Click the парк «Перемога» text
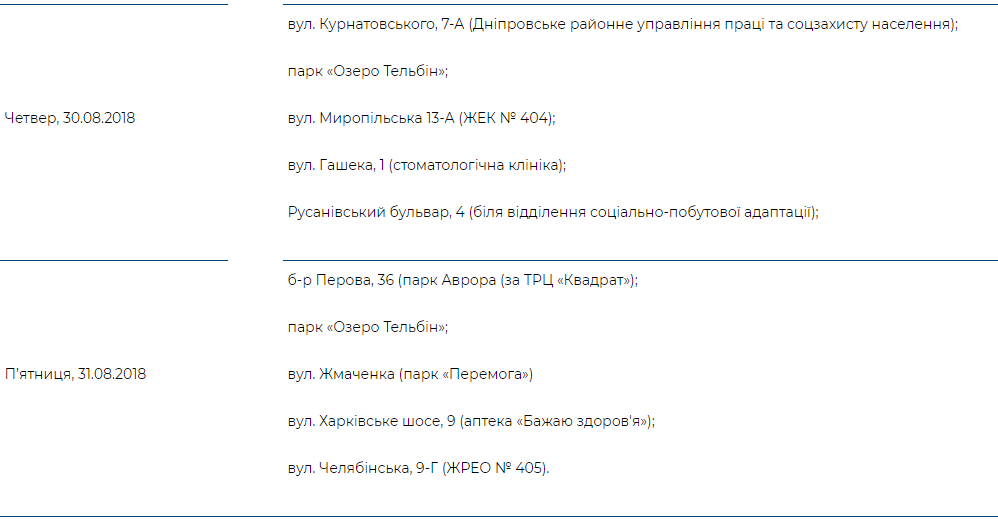 [x=466, y=374]
